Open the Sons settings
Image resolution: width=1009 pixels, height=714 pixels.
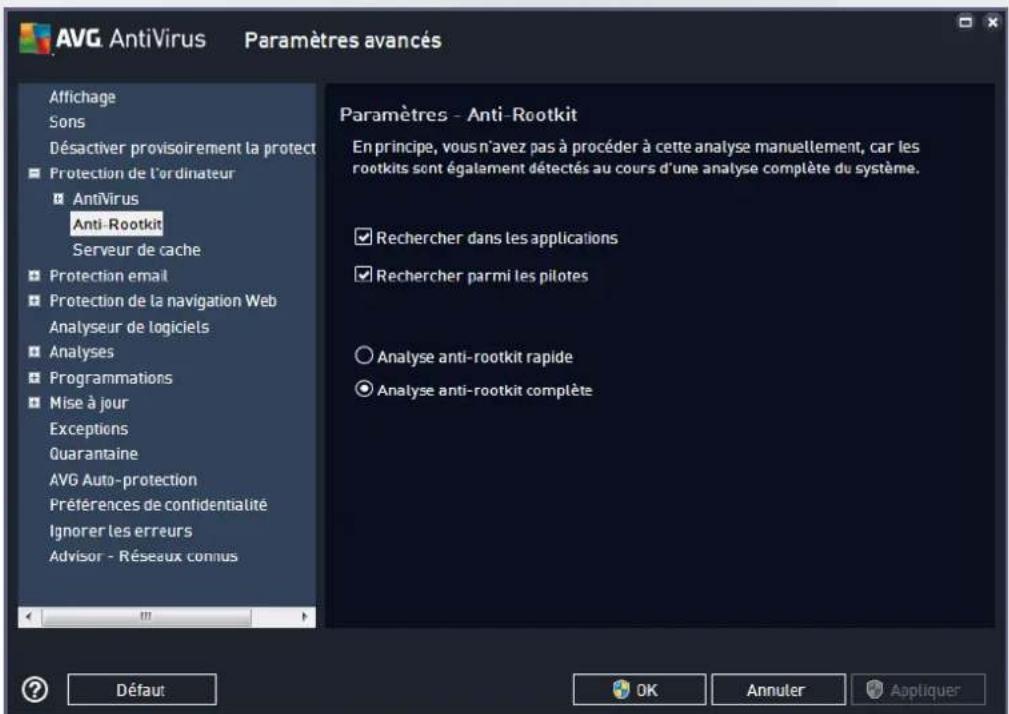67,122
